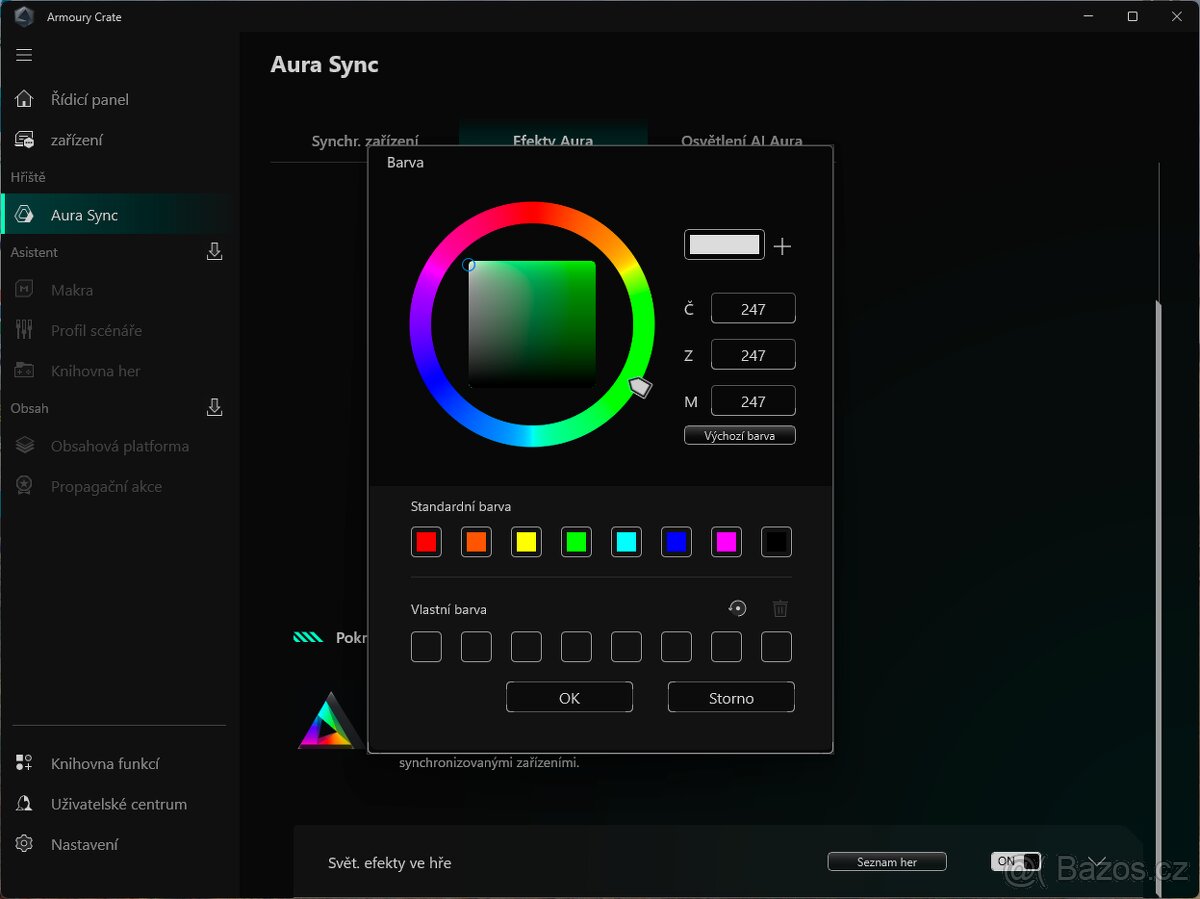
Task: Click the Č red value input field
Action: click(x=753, y=309)
